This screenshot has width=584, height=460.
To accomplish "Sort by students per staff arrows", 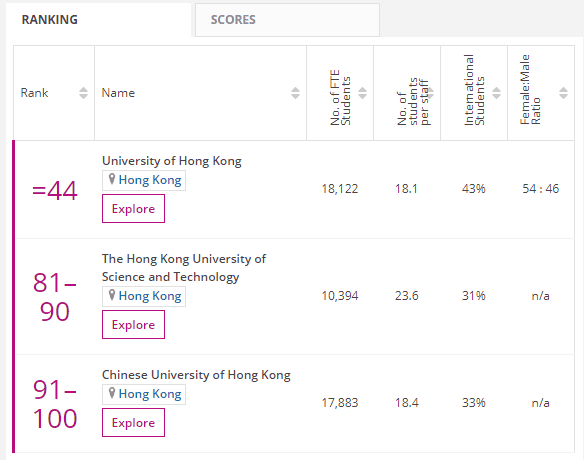I will point(430,93).
